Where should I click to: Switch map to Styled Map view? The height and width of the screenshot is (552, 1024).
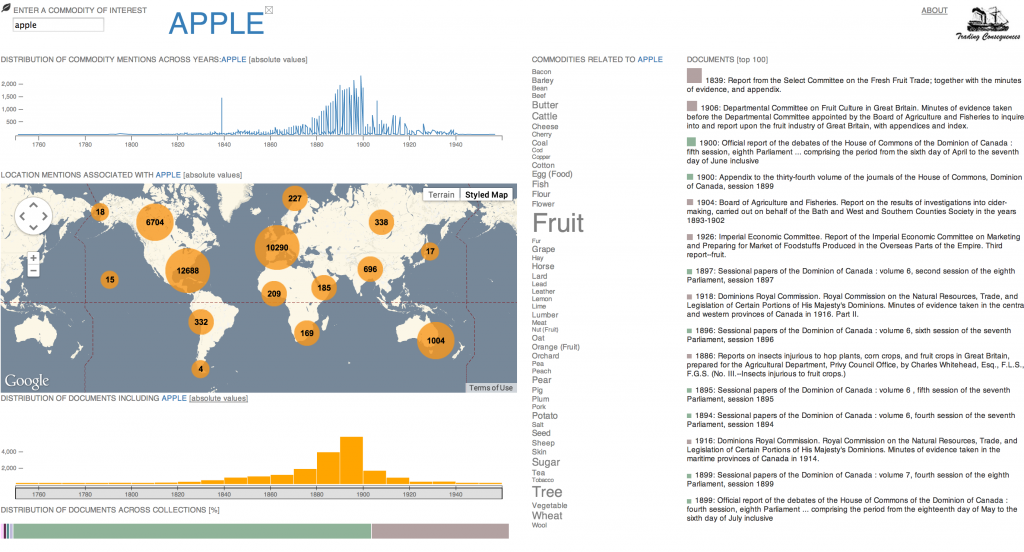click(487, 194)
